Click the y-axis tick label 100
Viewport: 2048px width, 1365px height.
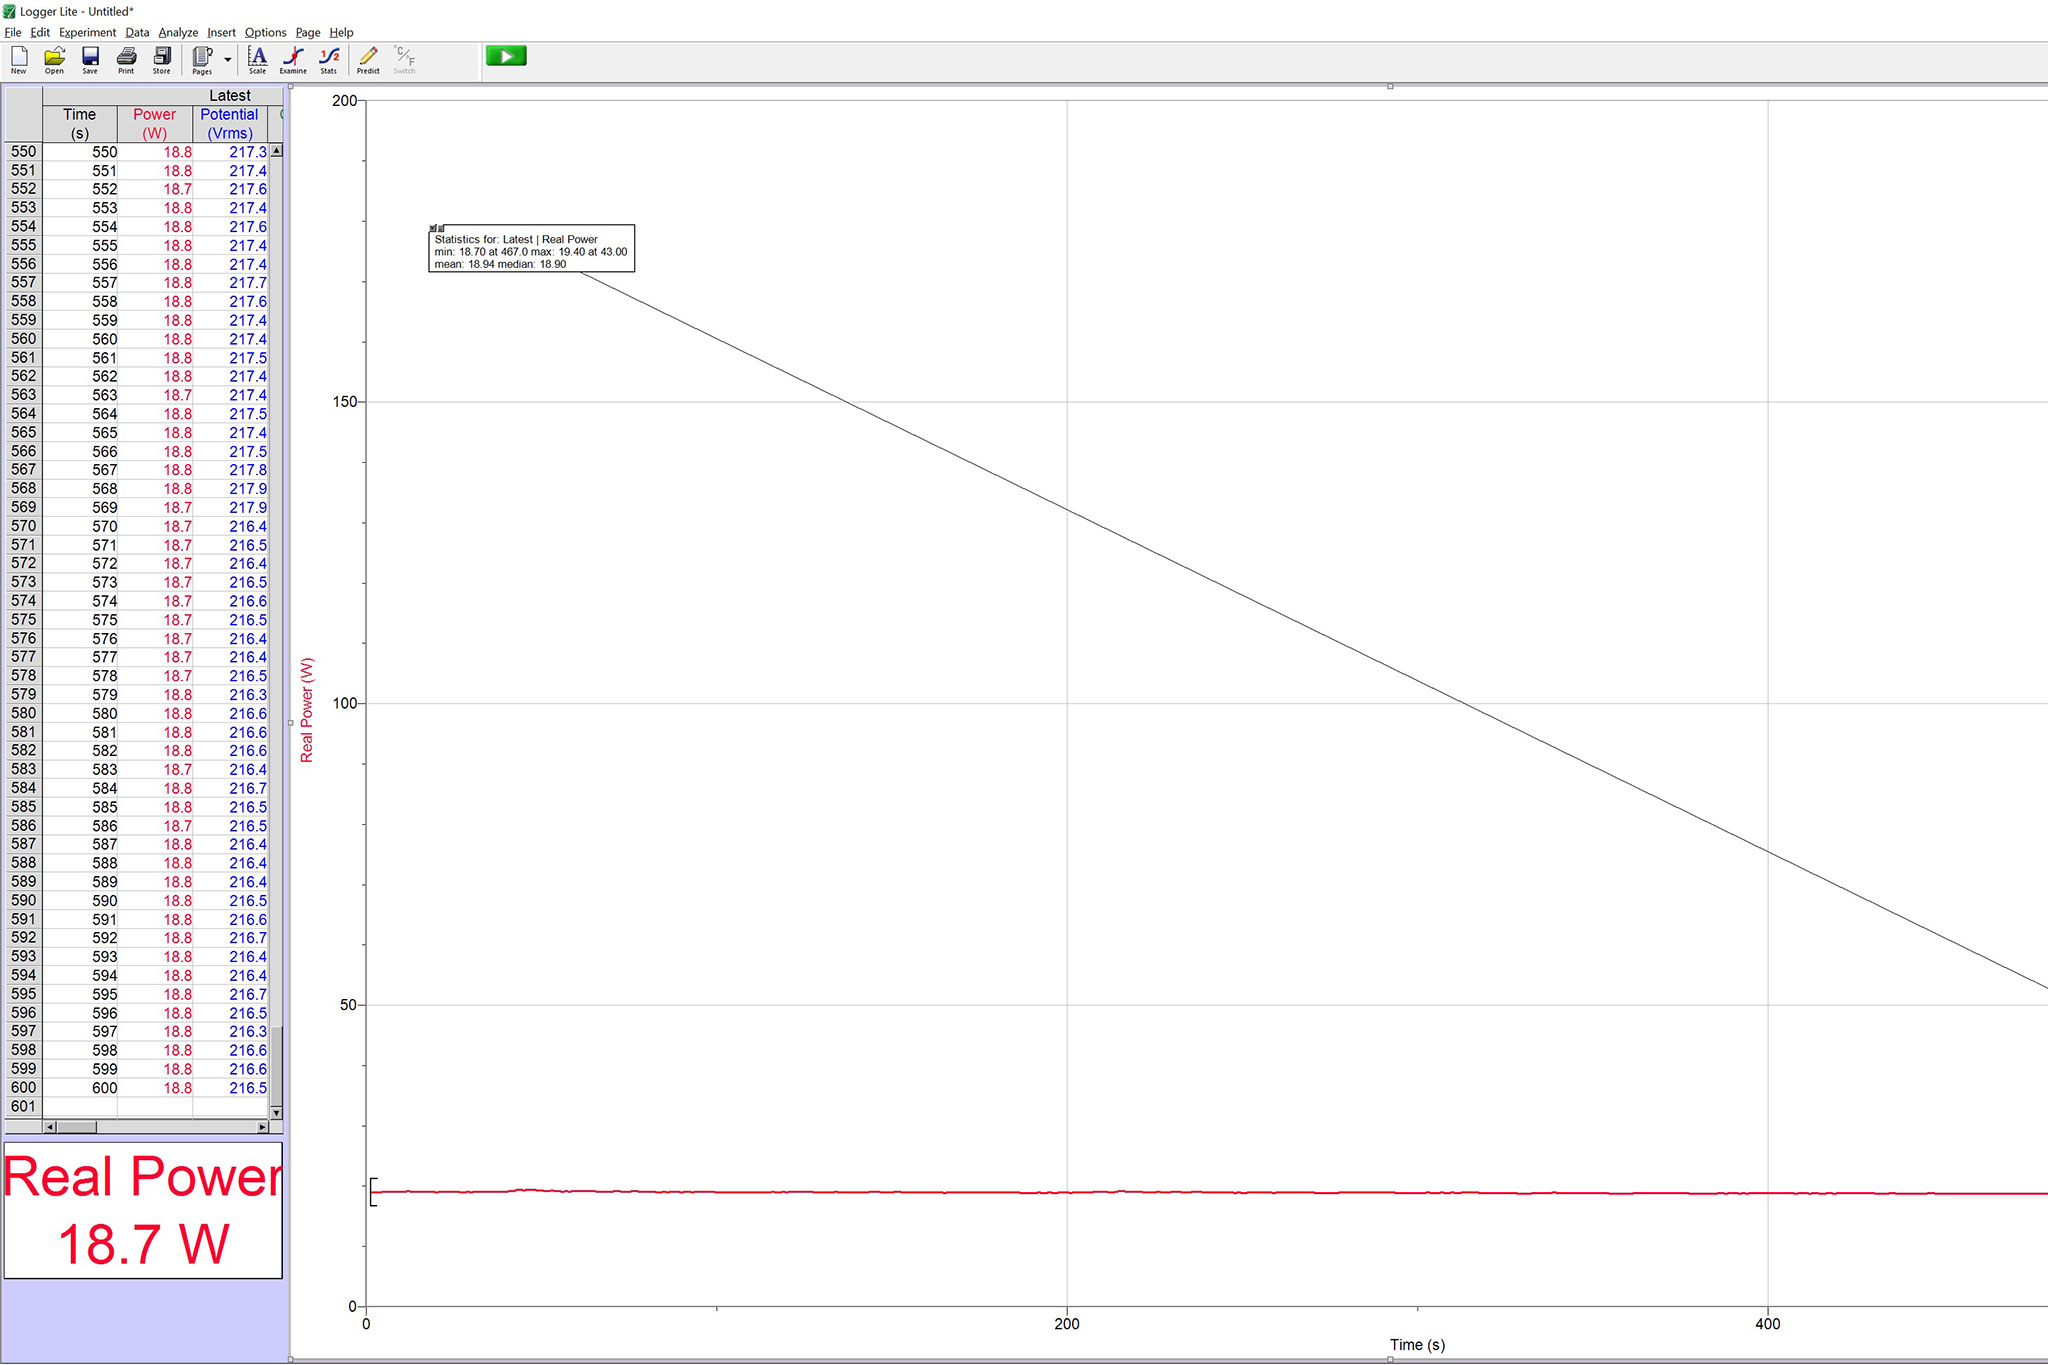(344, 703)
